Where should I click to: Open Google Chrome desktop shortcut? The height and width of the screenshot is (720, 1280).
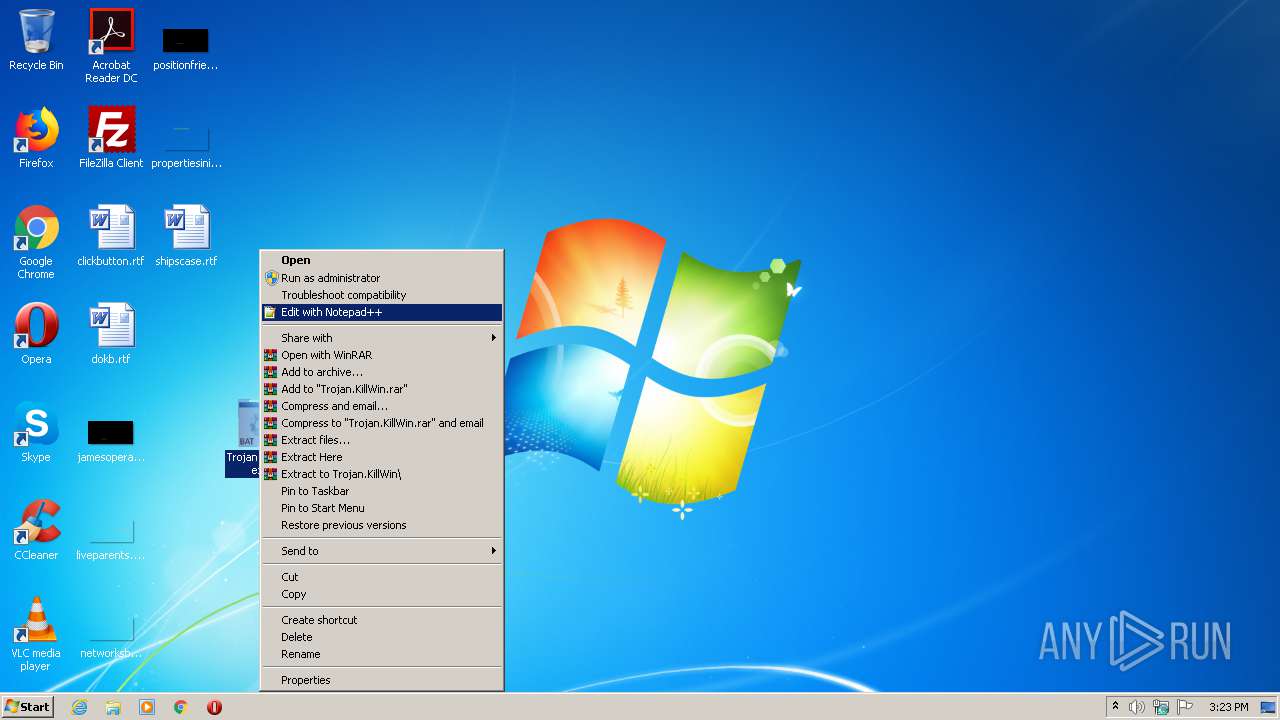pyautogui.click(x=36, y=242)
